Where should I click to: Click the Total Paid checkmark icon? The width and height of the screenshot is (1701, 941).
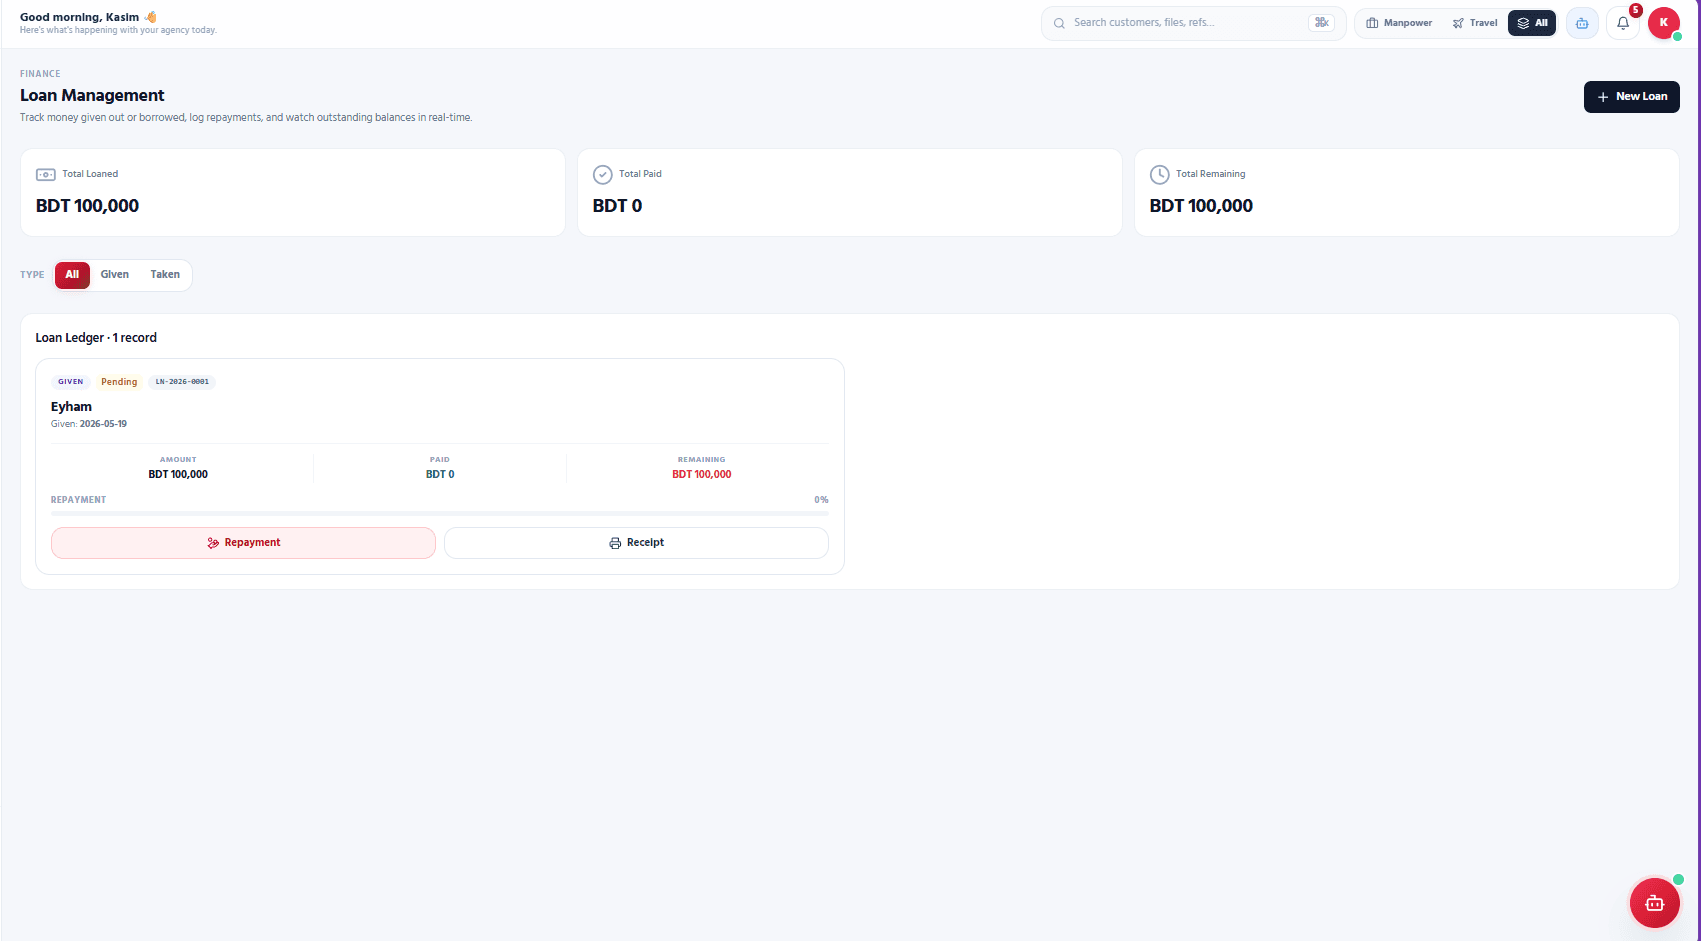pos(603,175)
